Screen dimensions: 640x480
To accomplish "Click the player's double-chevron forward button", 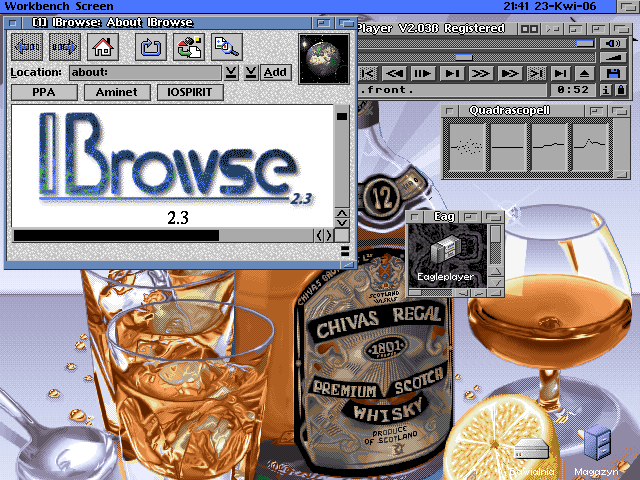I will [480, 73].
